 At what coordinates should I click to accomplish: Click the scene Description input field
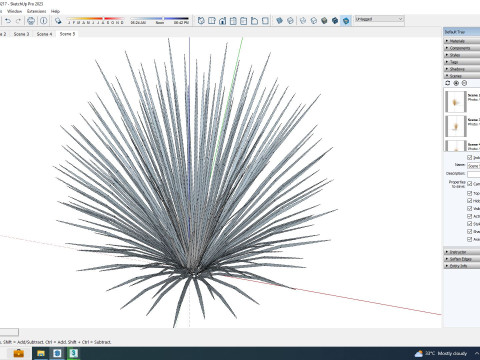pyautogui.click(x=473, y=174)
